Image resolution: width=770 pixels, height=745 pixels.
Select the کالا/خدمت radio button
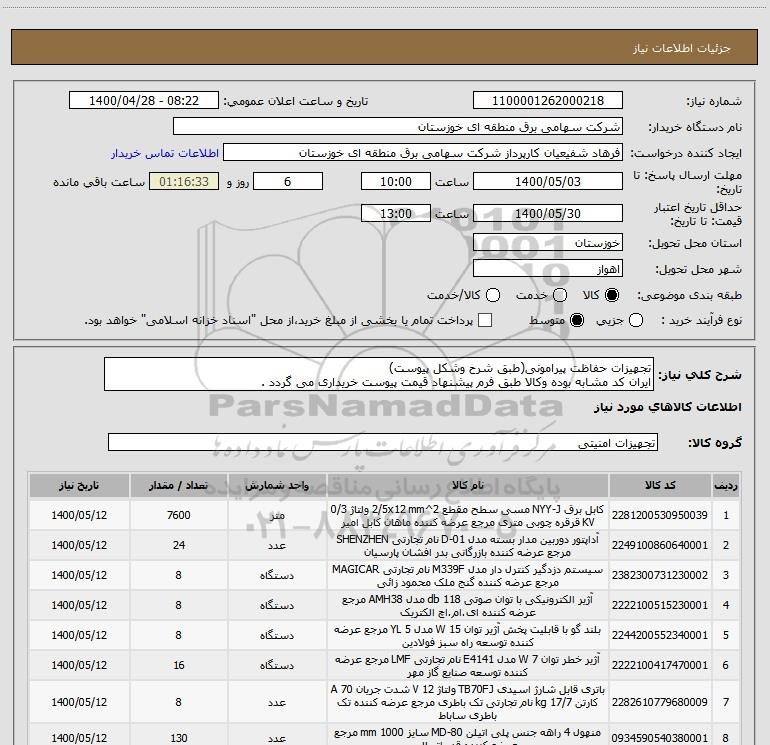493,295
